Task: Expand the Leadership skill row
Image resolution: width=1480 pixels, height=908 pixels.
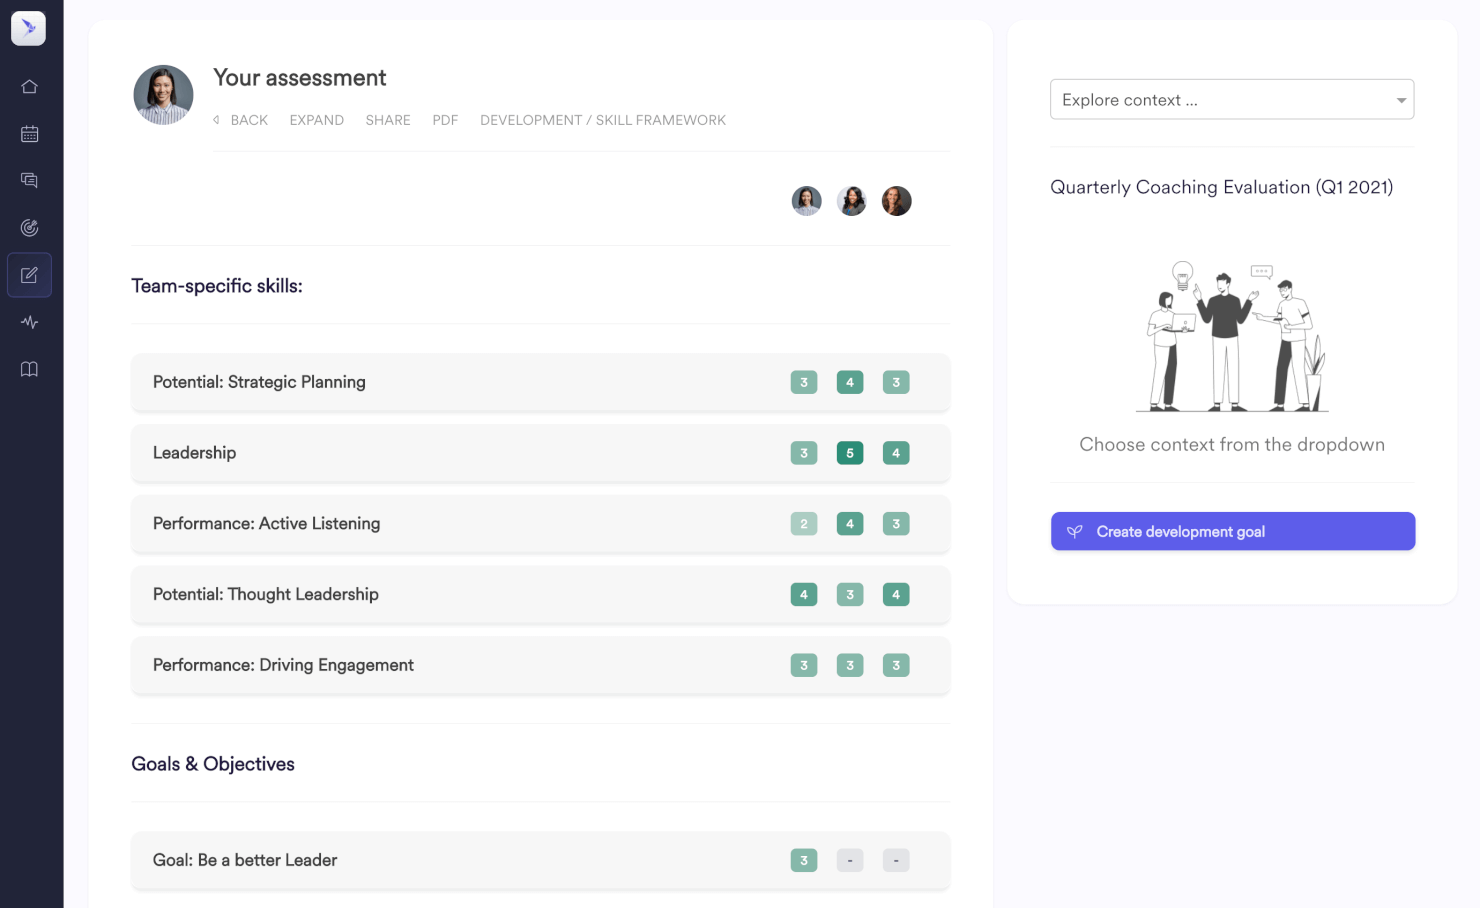Action: click(x=541, y=453)
